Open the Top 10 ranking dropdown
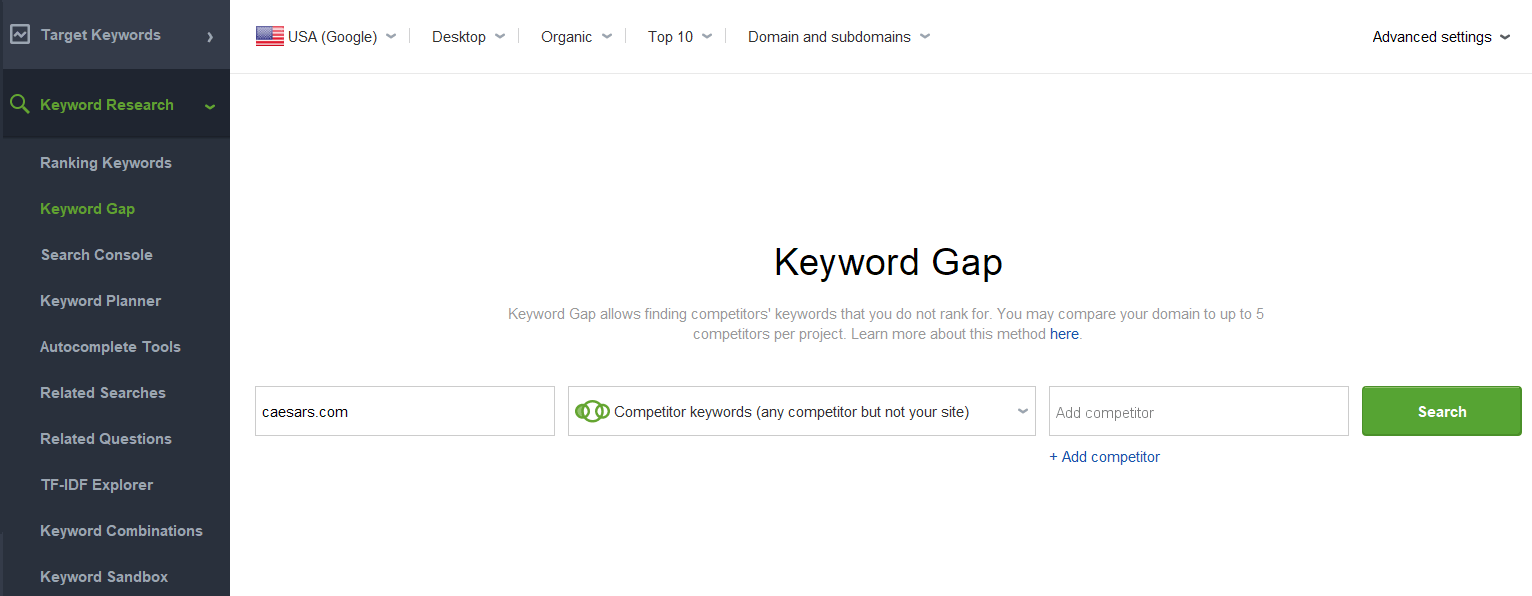The height and width of the screenshot is (596, 1532). click(680, 37)
